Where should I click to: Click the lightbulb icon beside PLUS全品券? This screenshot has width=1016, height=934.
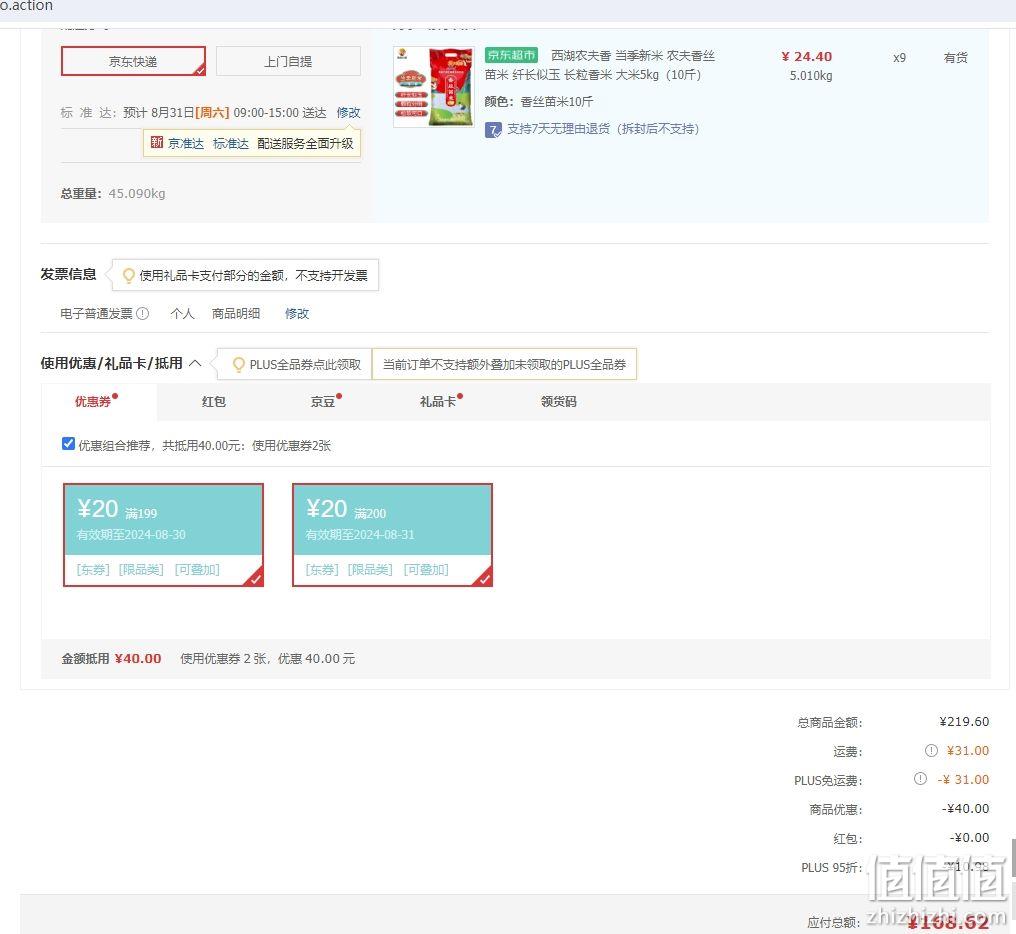pyautogui.click(x=238, y=364)
